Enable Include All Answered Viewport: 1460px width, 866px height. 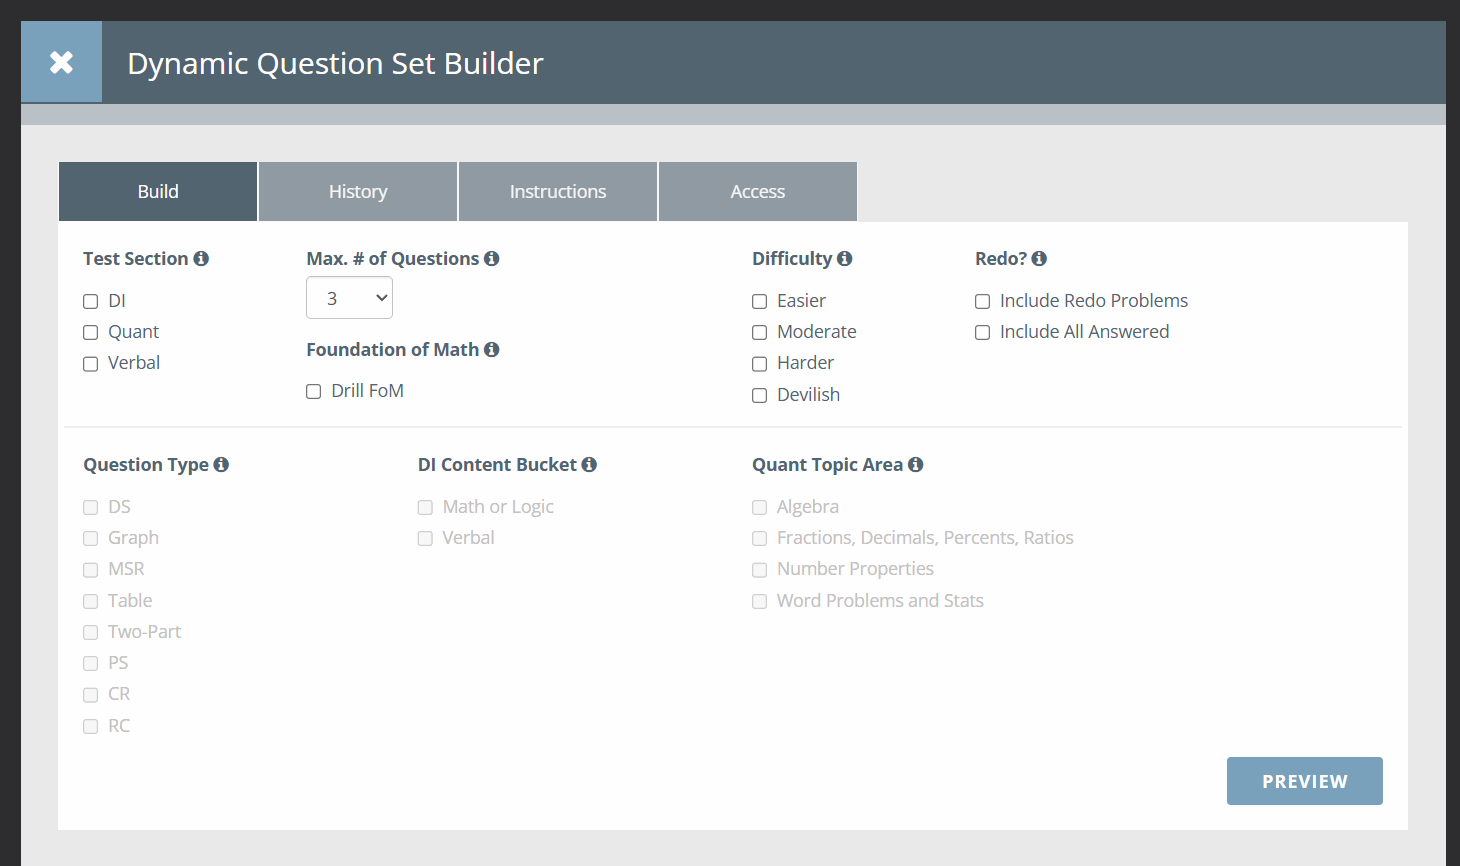tap(982, 332)
